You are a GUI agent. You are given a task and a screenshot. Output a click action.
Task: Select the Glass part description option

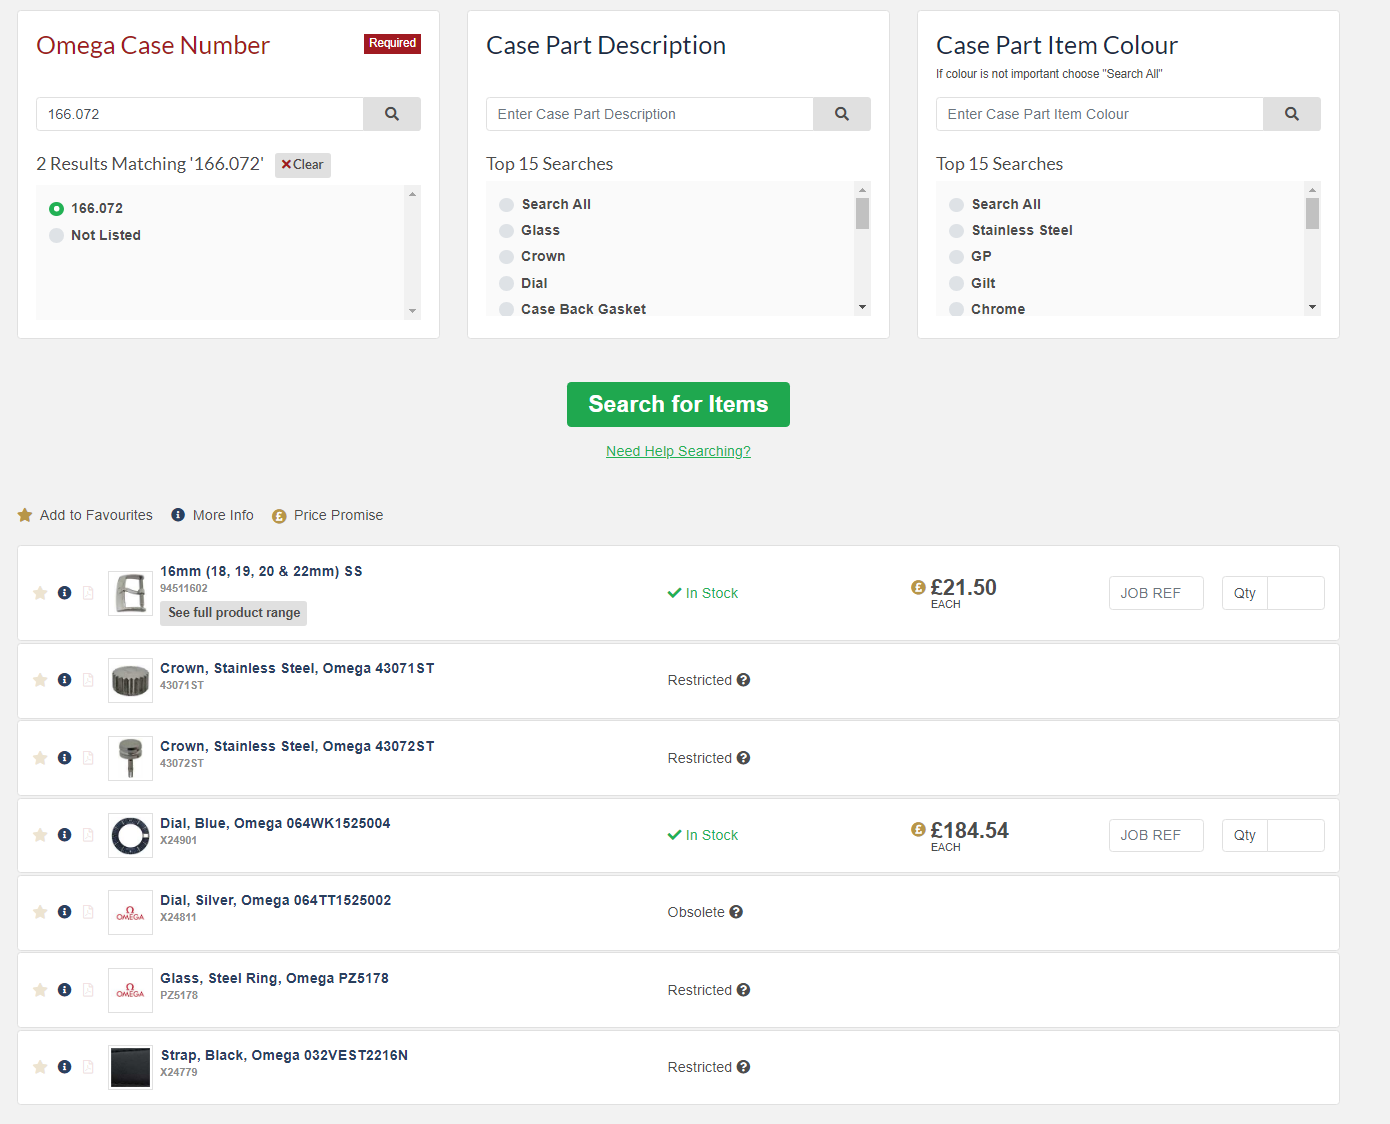507,231
